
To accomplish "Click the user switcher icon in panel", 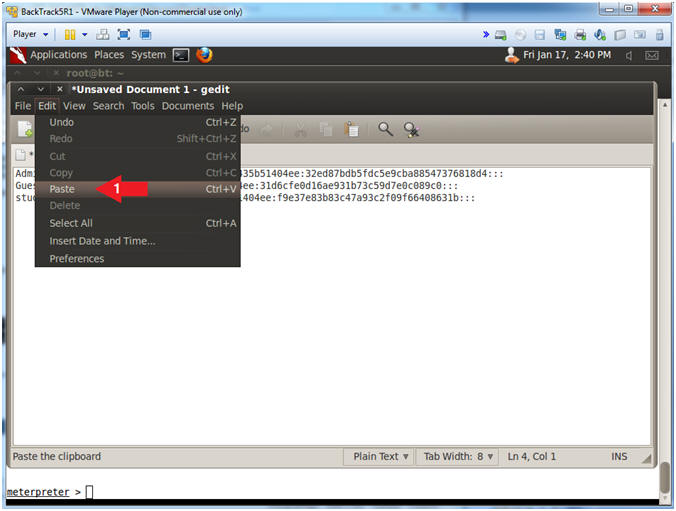I will (x=512, y=55).
